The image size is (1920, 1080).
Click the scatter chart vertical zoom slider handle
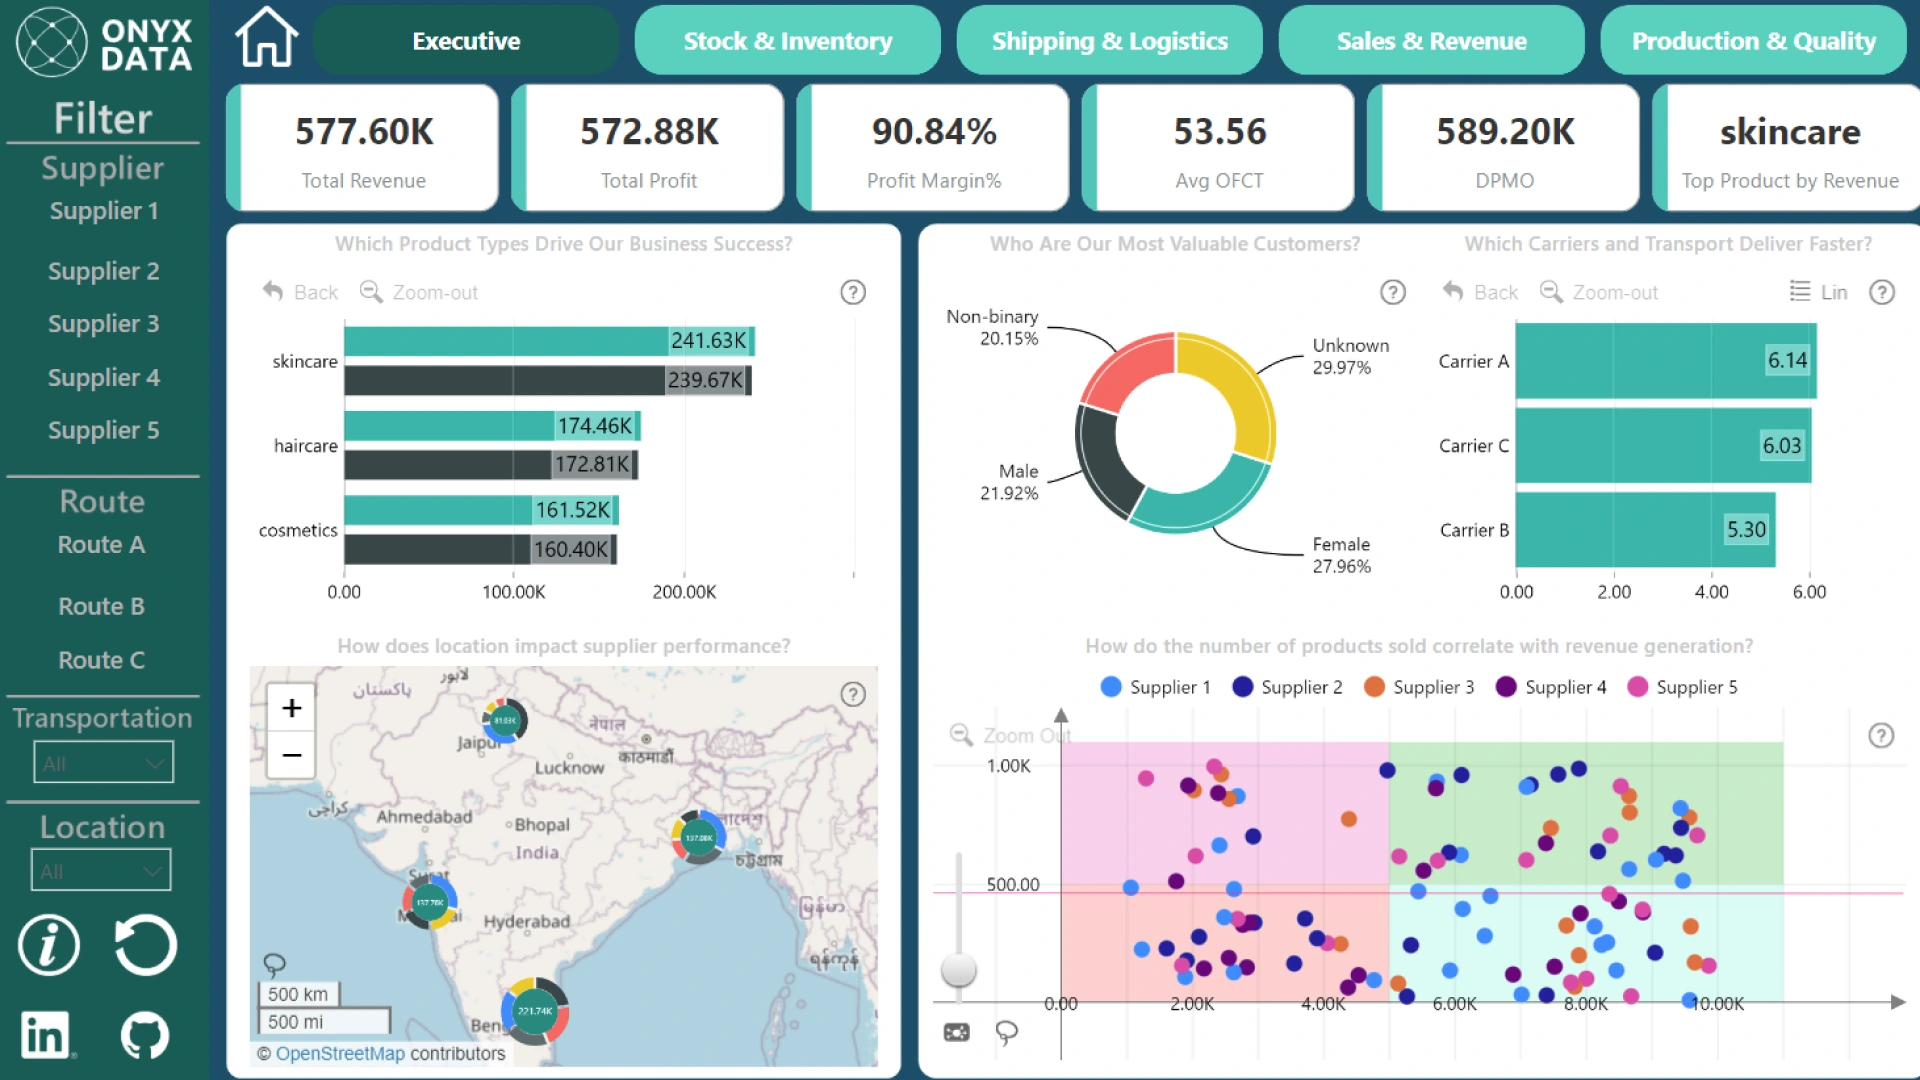tap(959, 969)
